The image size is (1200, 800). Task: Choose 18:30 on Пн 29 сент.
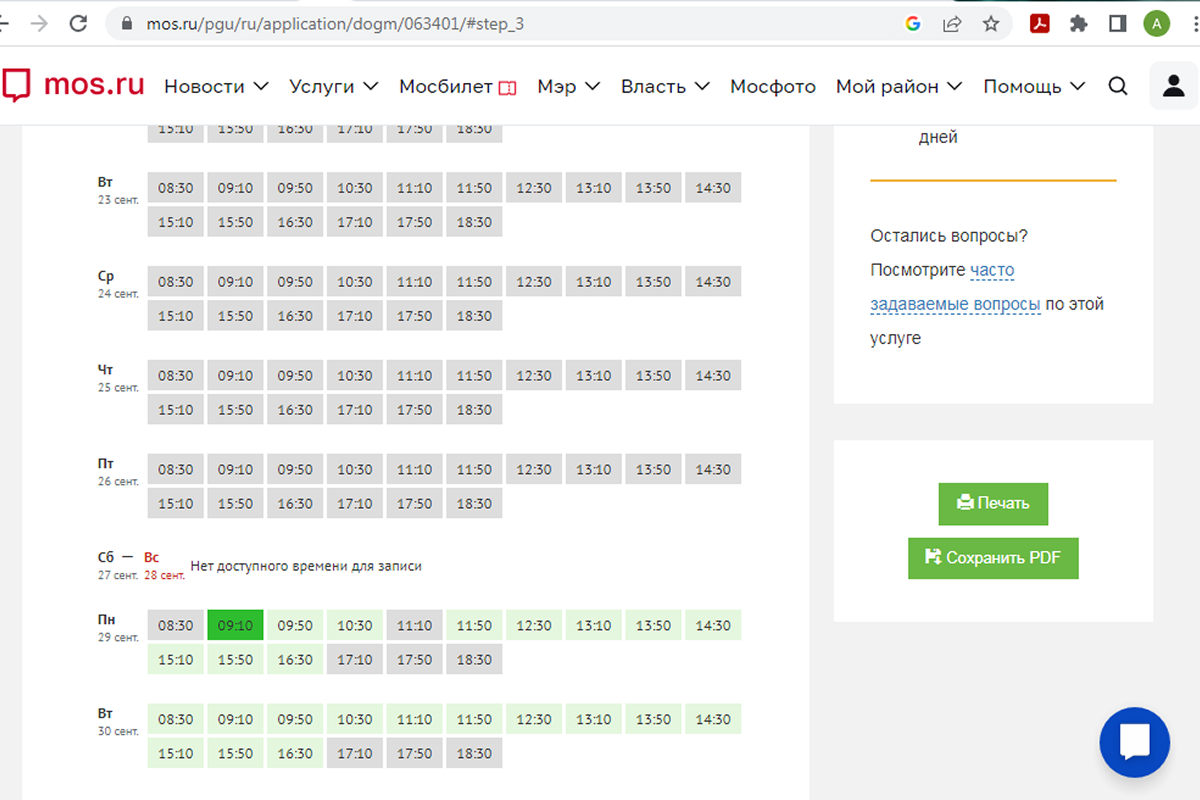tap(474, 659)
